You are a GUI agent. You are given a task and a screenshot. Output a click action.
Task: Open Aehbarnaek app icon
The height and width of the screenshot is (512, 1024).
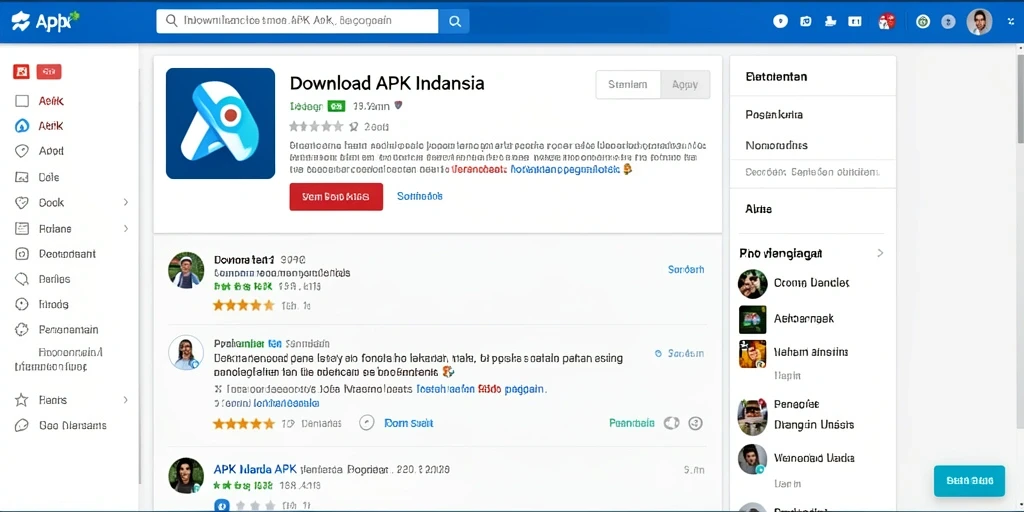point(752,319)
